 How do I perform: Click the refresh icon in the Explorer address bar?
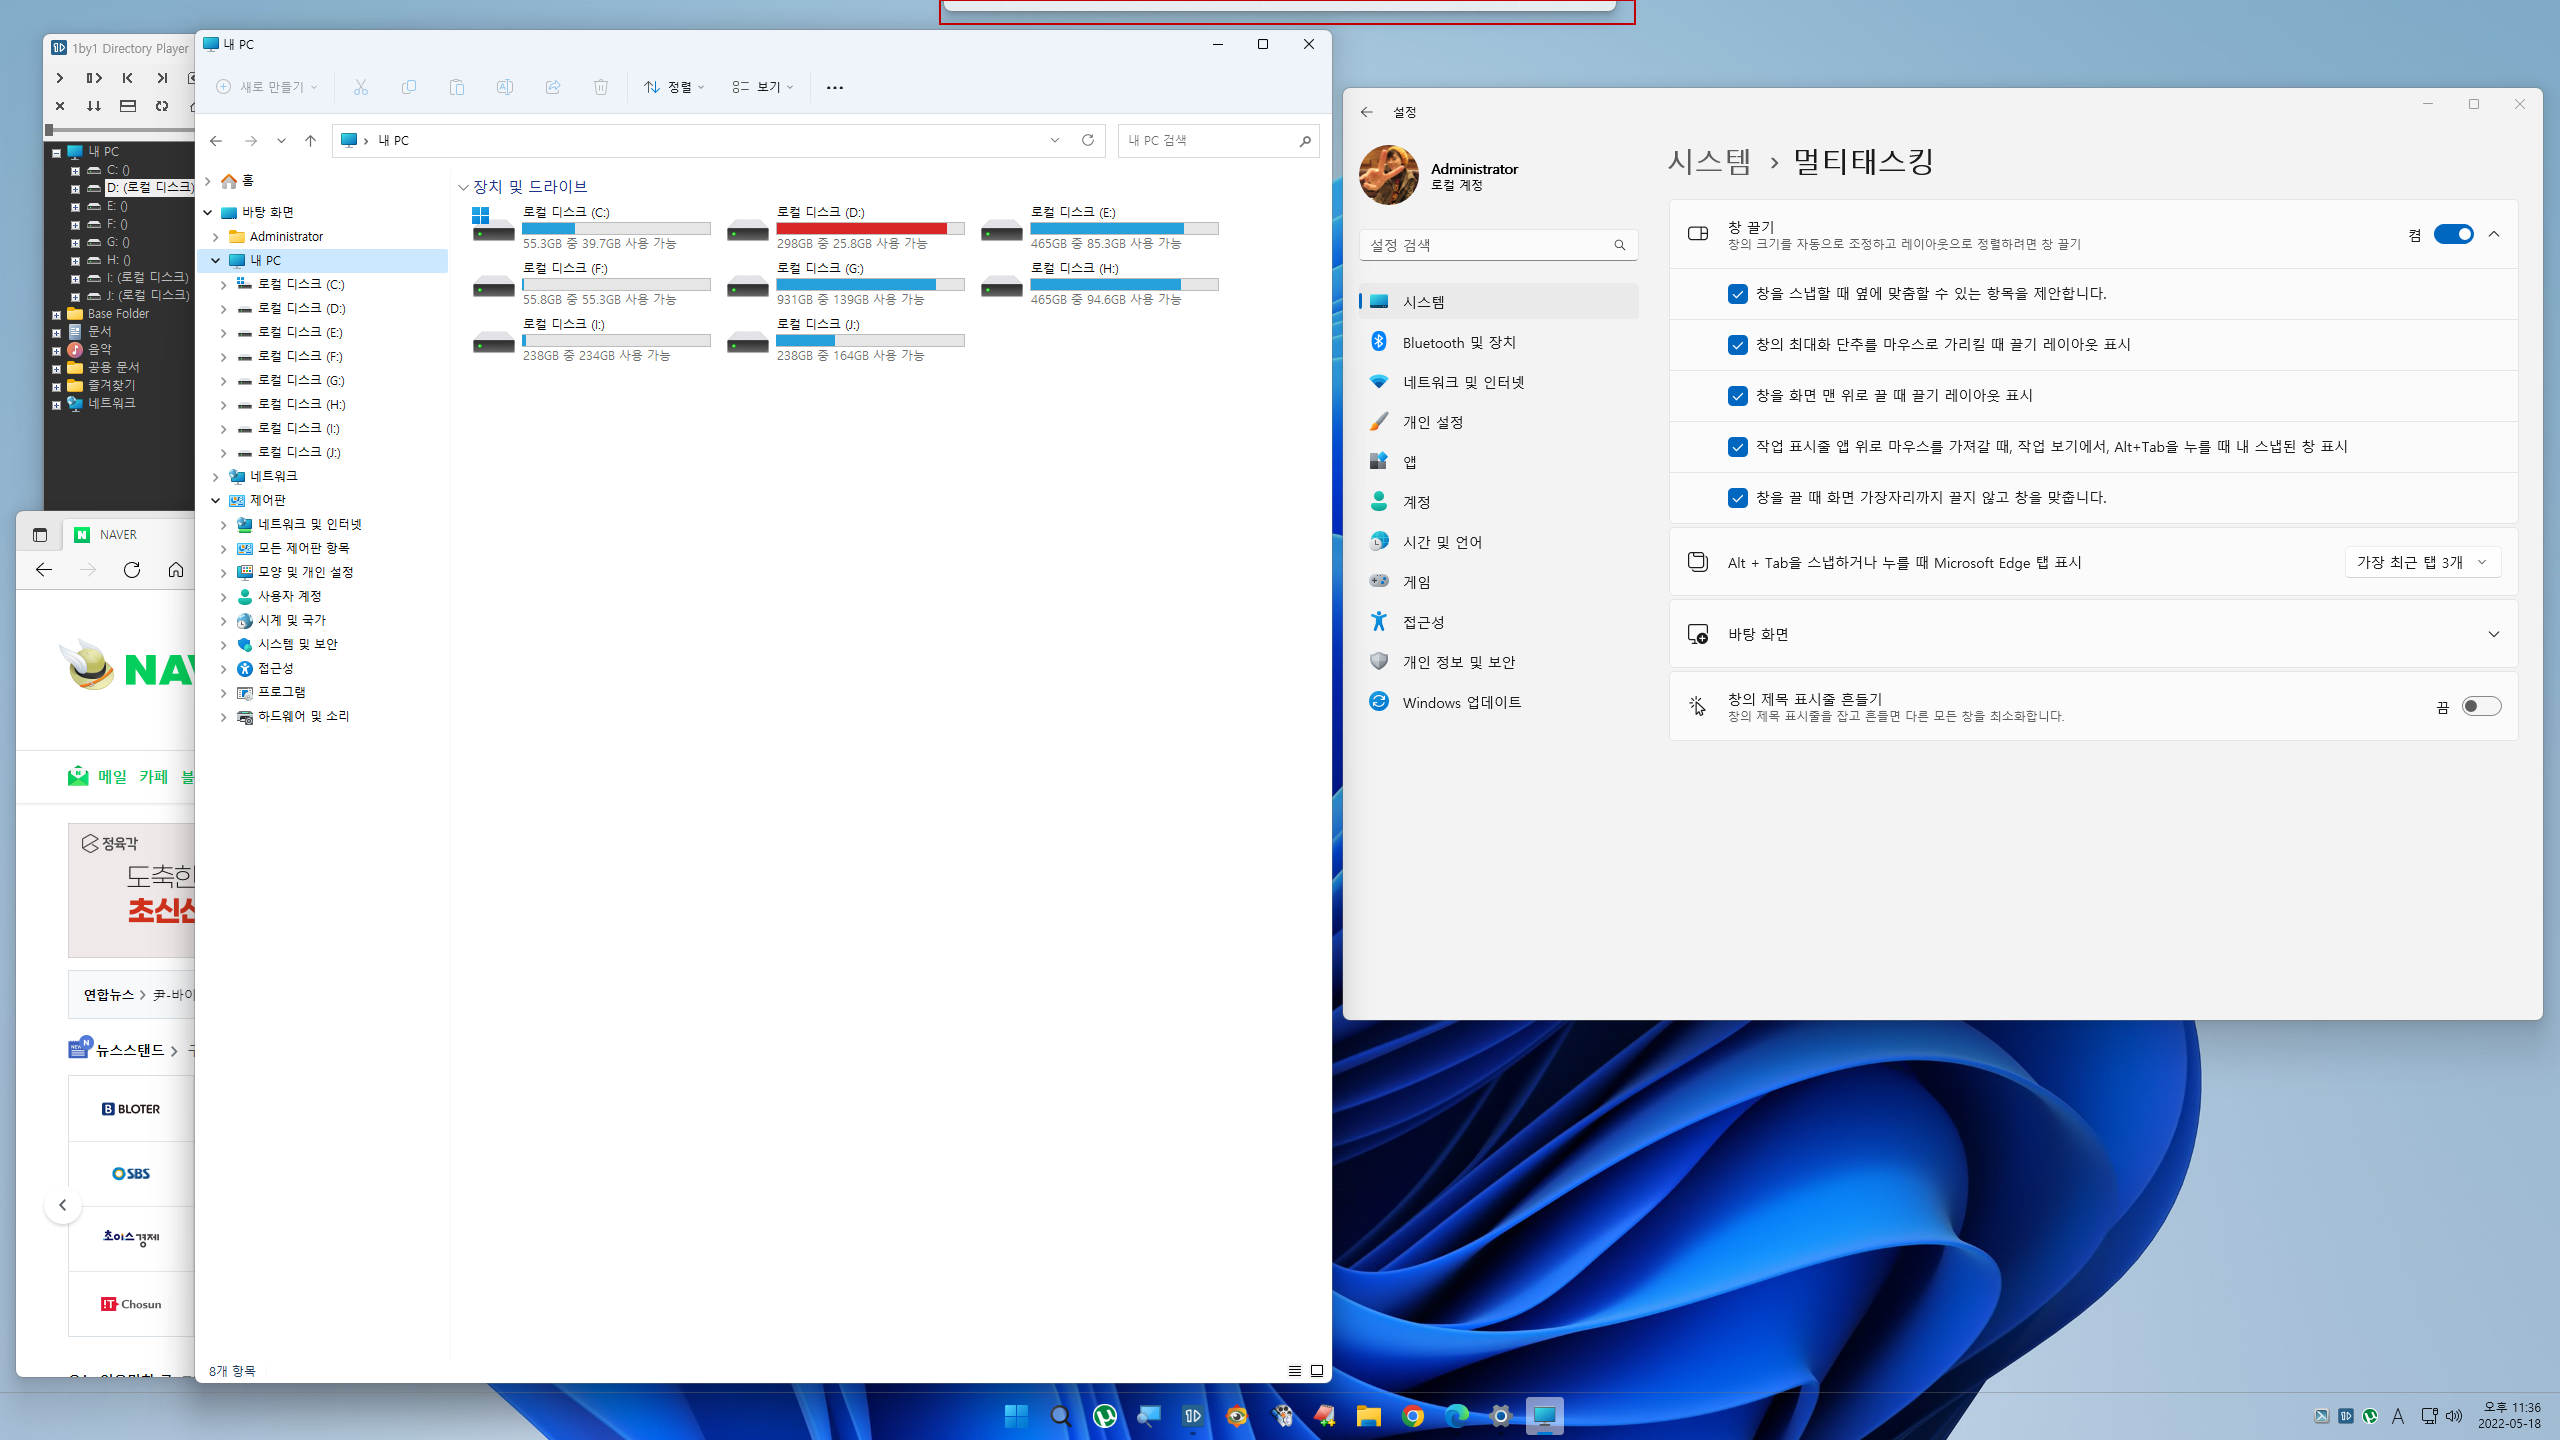(1087, 140)
